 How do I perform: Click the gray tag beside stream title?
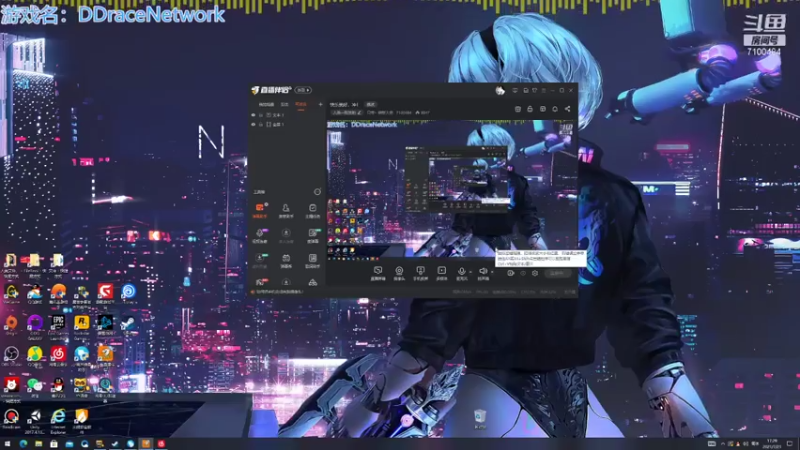[371, 105]
